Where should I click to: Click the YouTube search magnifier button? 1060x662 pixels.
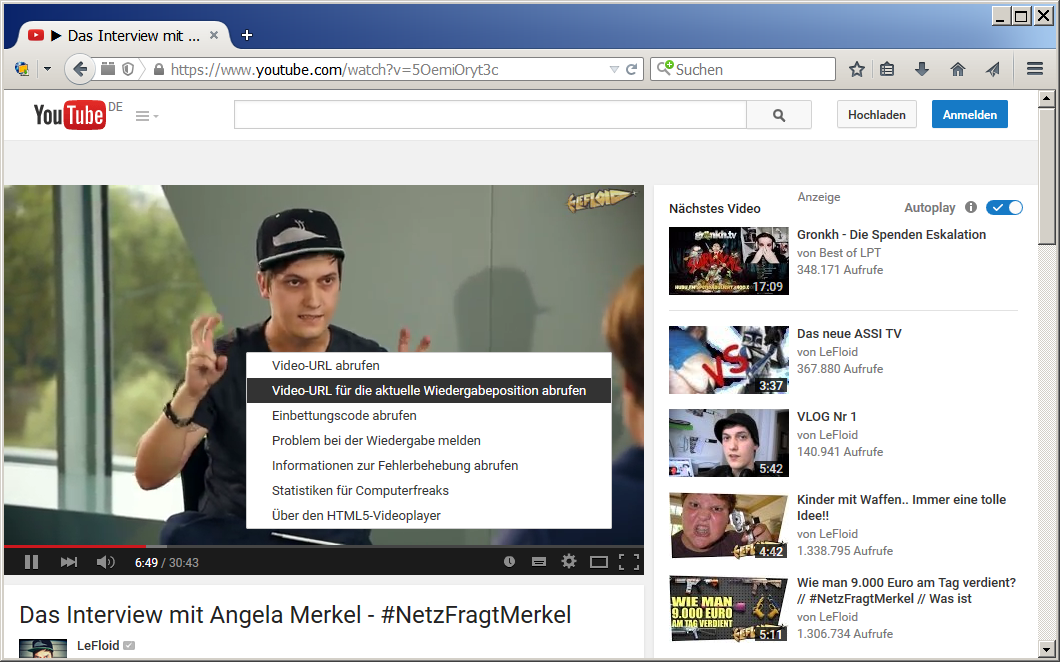[x=779, y=115]
